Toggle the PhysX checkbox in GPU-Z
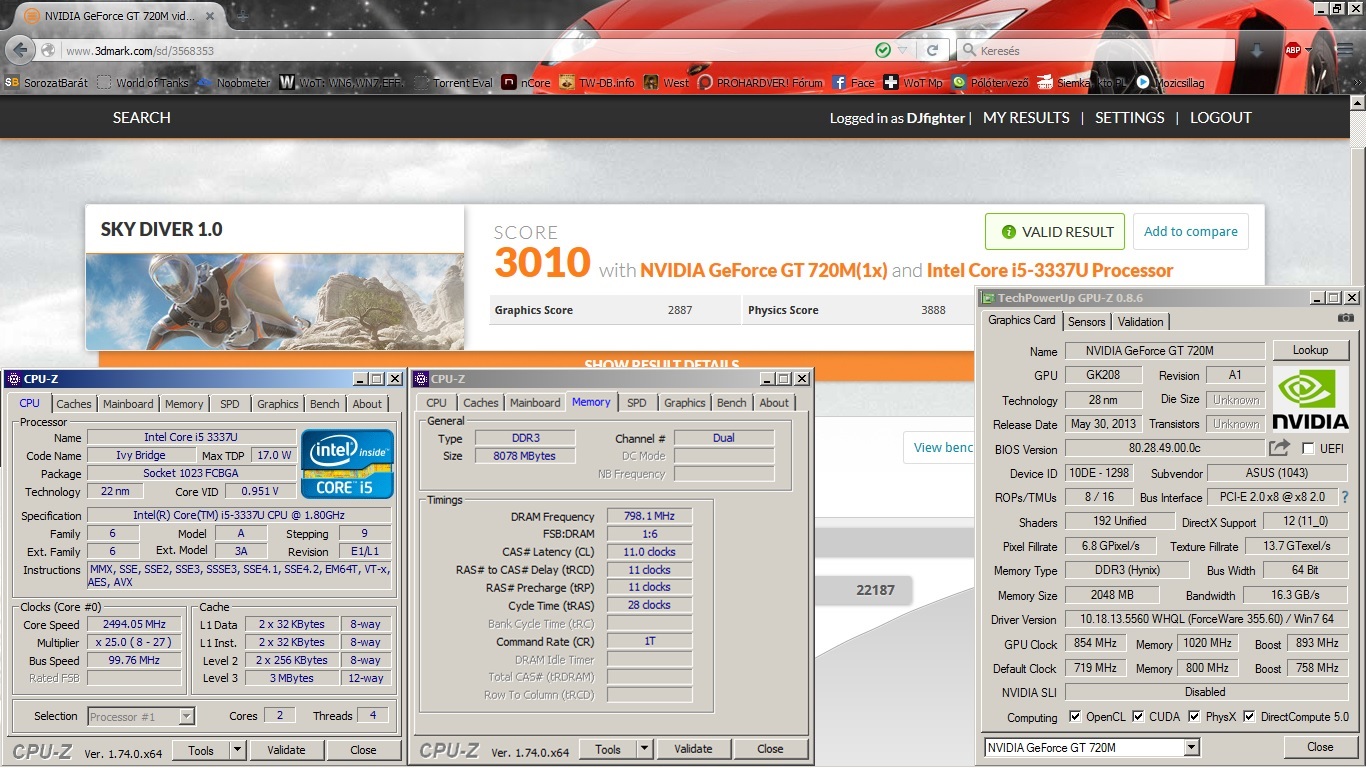This screenshot has width=1366, height=768. [1194, 717]
